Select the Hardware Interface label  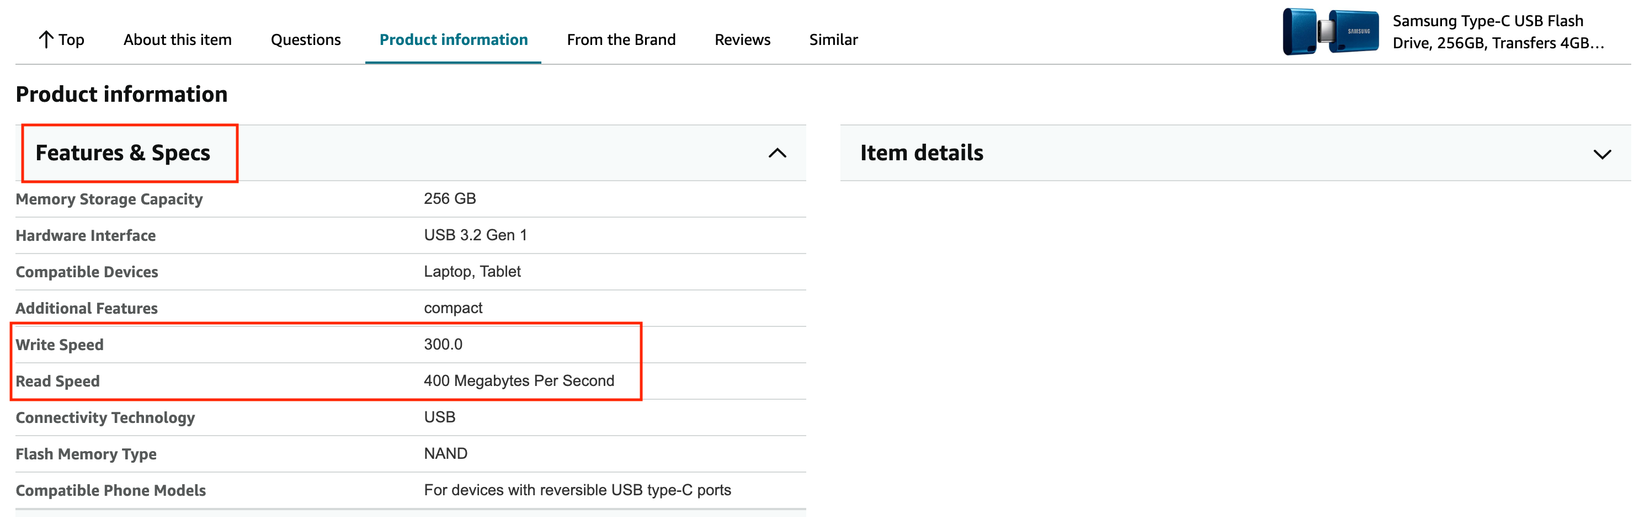click(85, 236)
